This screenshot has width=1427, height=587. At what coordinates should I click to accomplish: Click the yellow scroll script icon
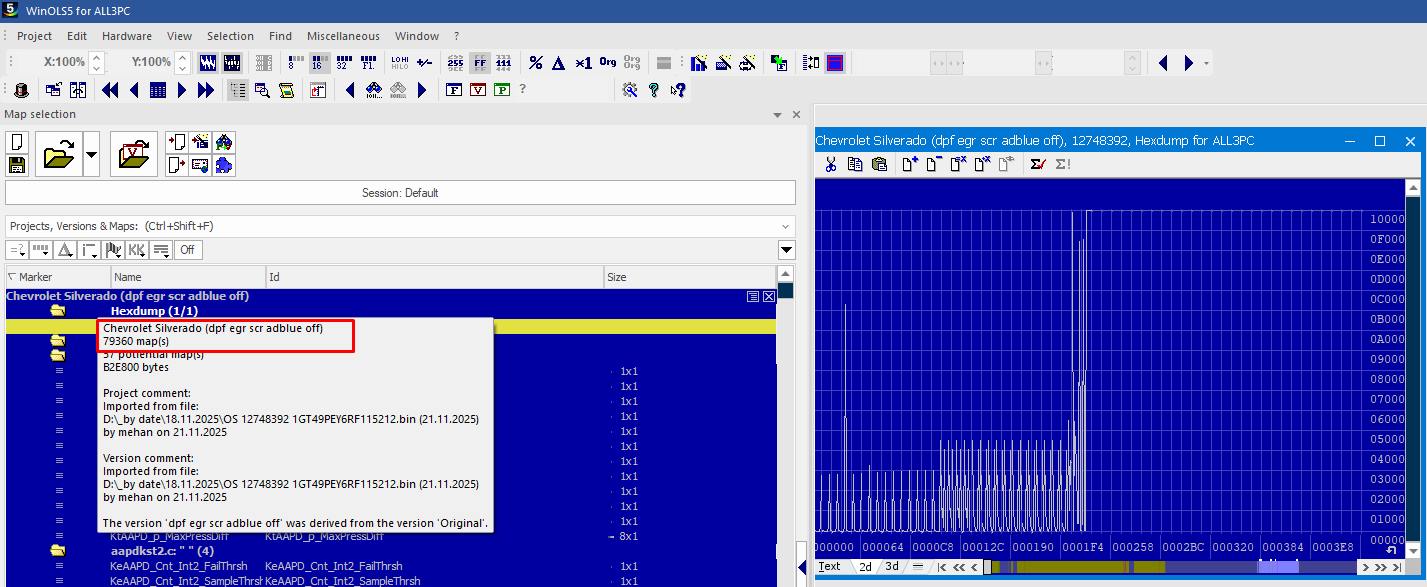[286, 90]
